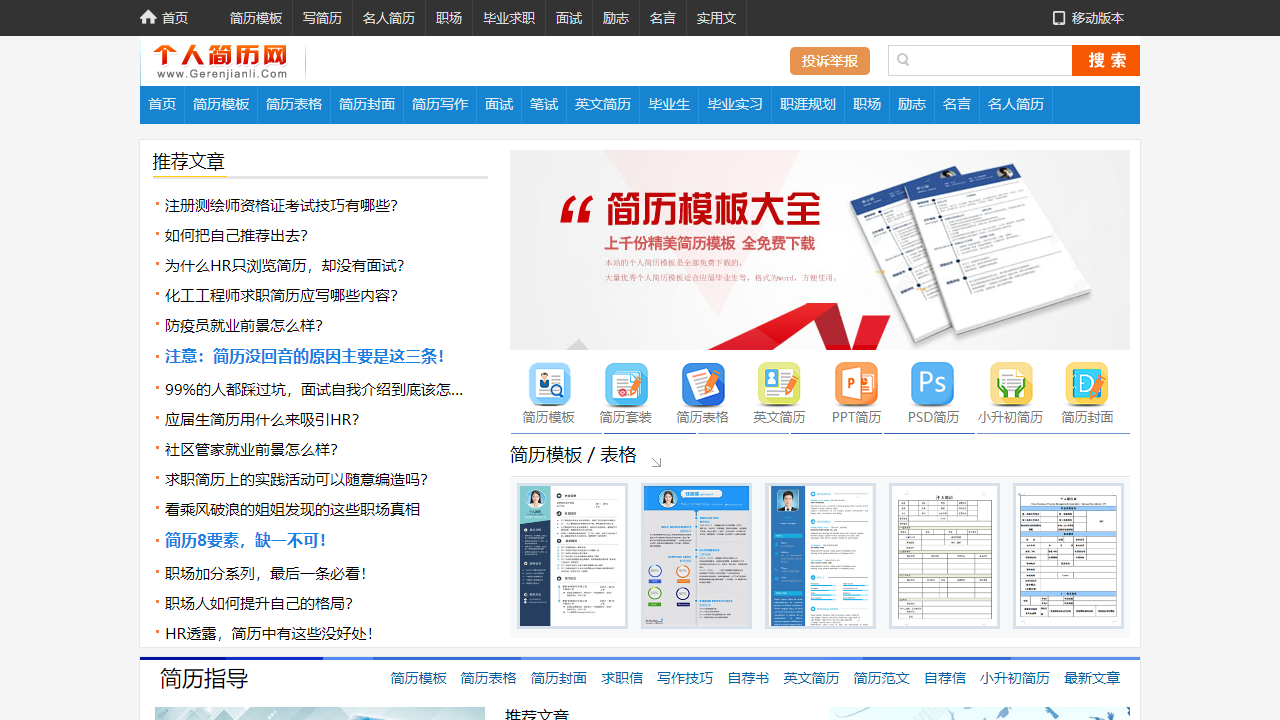Open the PPT简历 category icon
The image size is (1280, 720).
click(856, 384)
